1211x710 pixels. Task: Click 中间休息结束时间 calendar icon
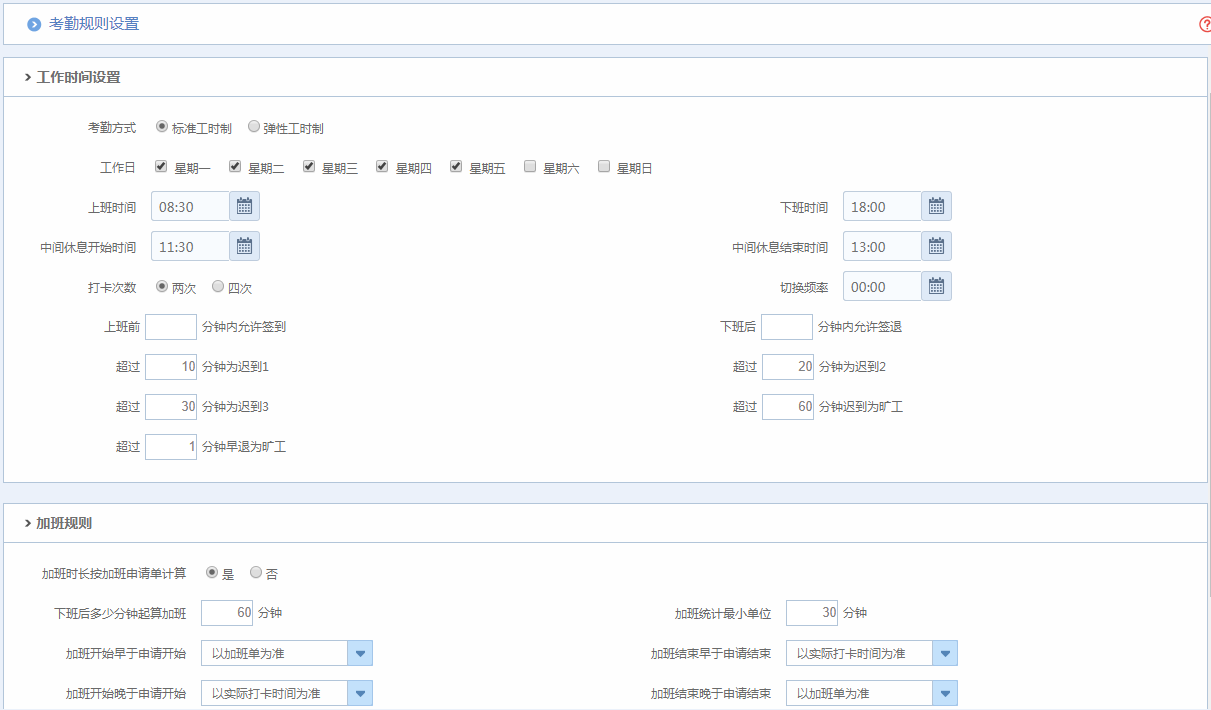tap(936, 246)
